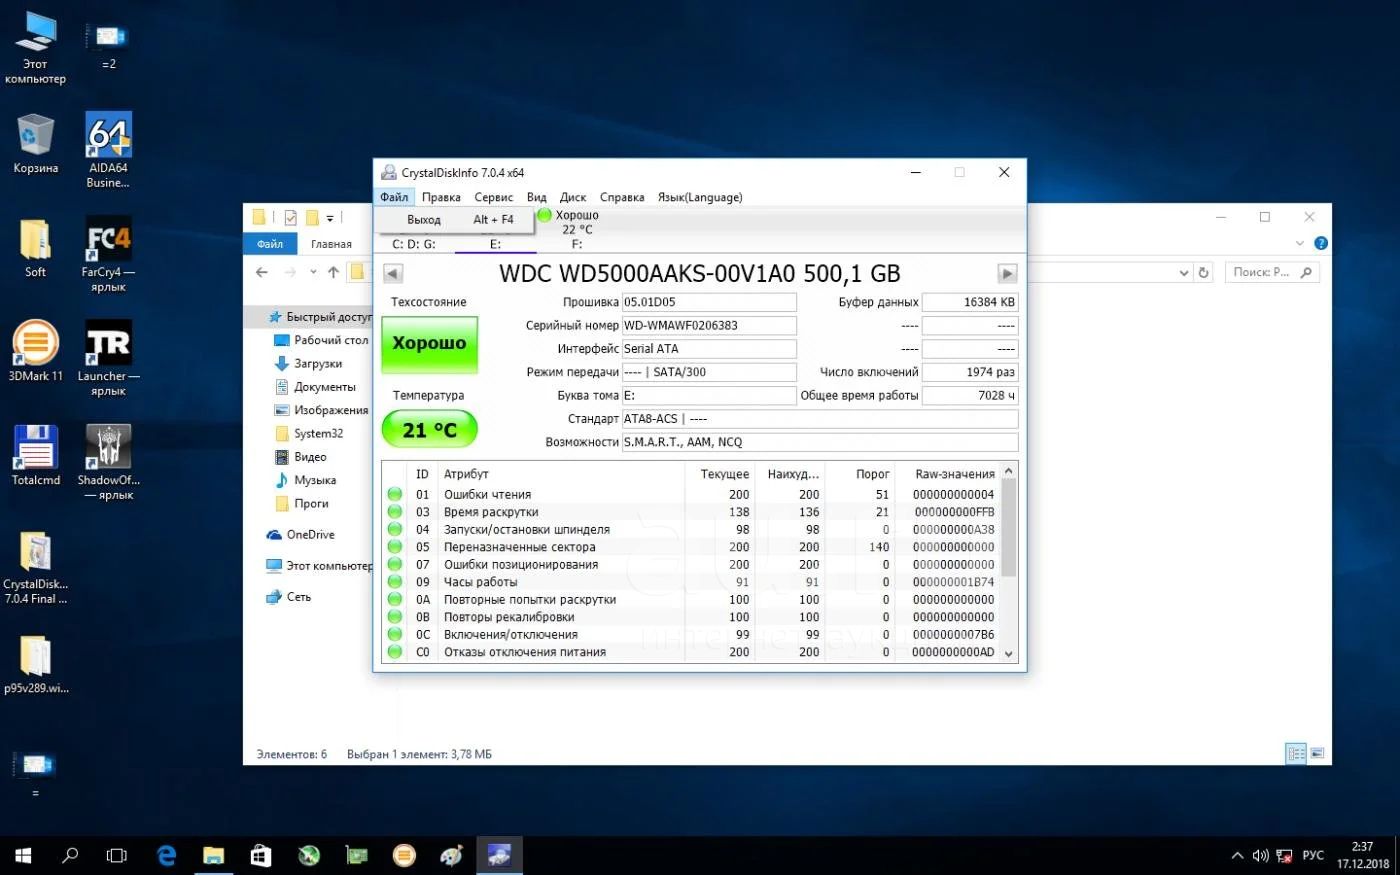Click the Explorer search box
This screenshot has height=875, width=1400.
tap(1272, 272)
